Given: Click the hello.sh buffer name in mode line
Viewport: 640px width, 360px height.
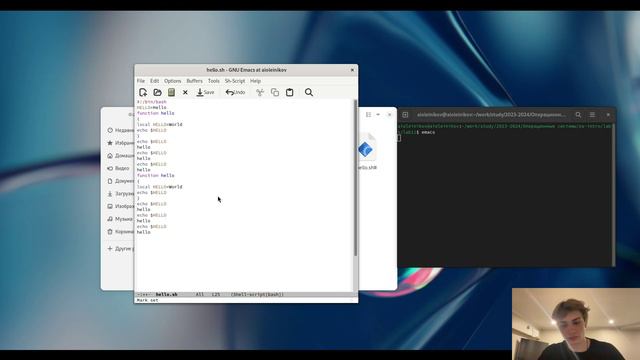Looking at the screenshot, I should coord(167,294).
